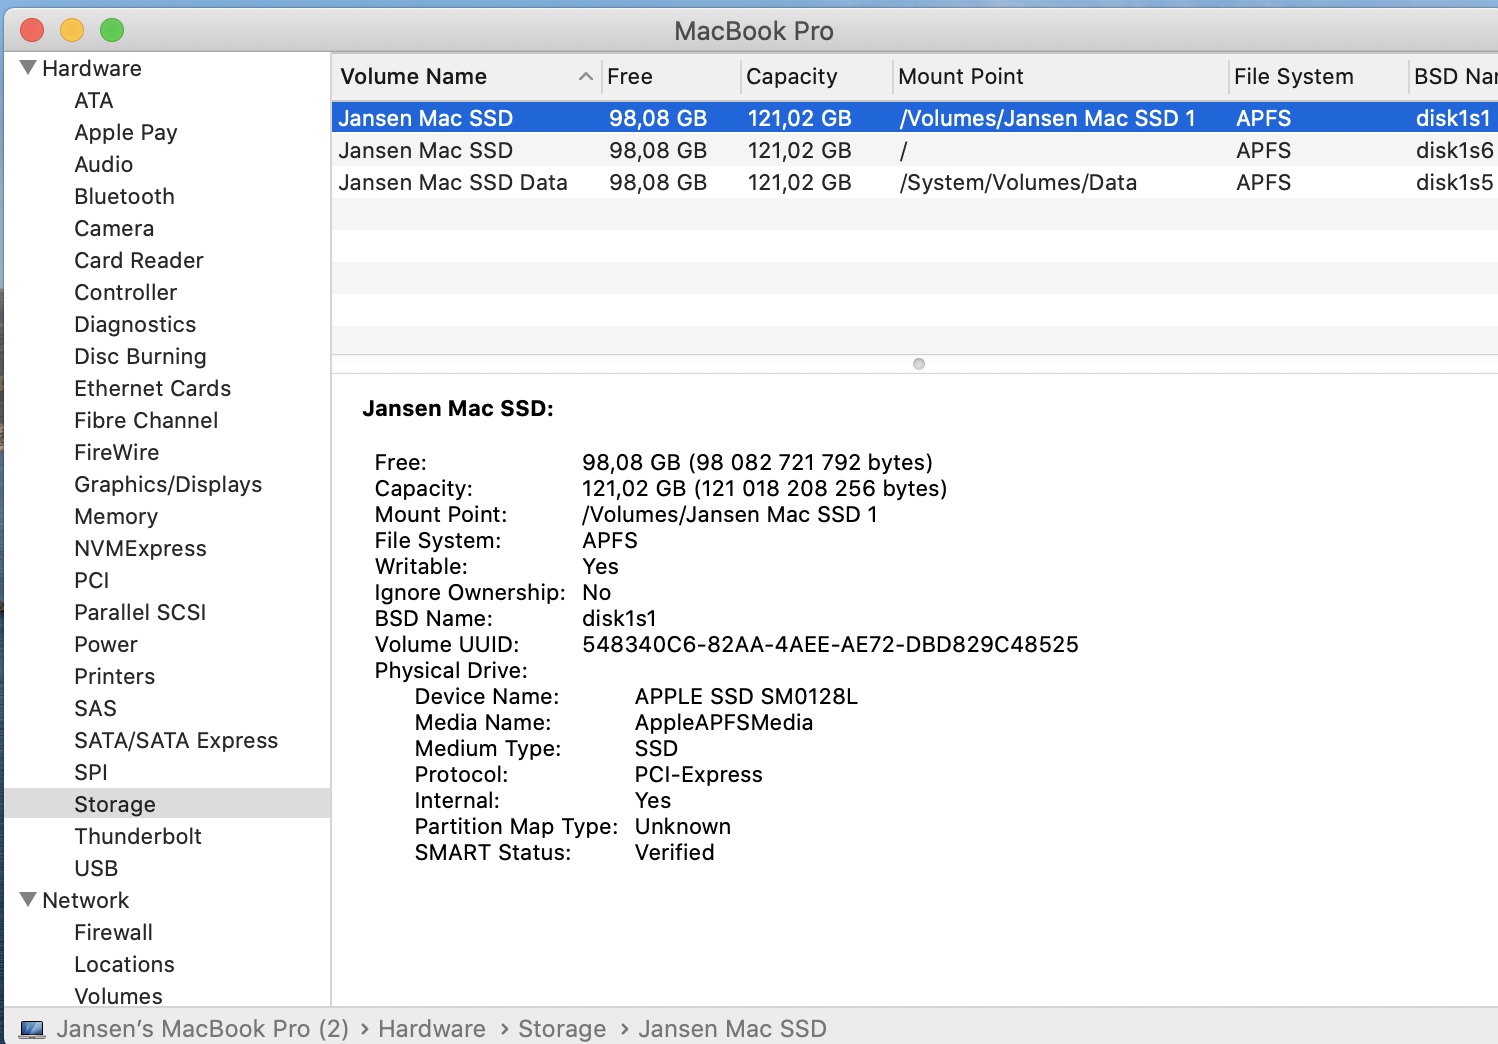This screenshot has height=1044, width=1498.
Task: Click Jansen's MacBook Pro (2) in path bar
Action: 203,1029
